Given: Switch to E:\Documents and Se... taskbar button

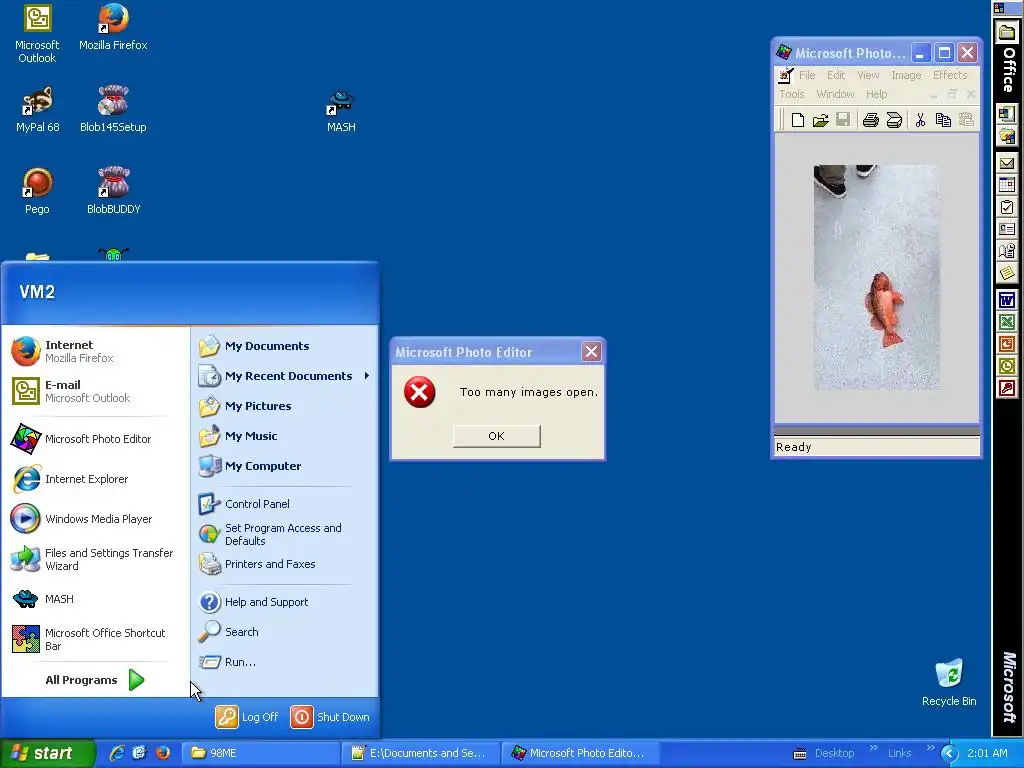Looking at the screenshot, I should pyautogui.click(x=421, y=753).
